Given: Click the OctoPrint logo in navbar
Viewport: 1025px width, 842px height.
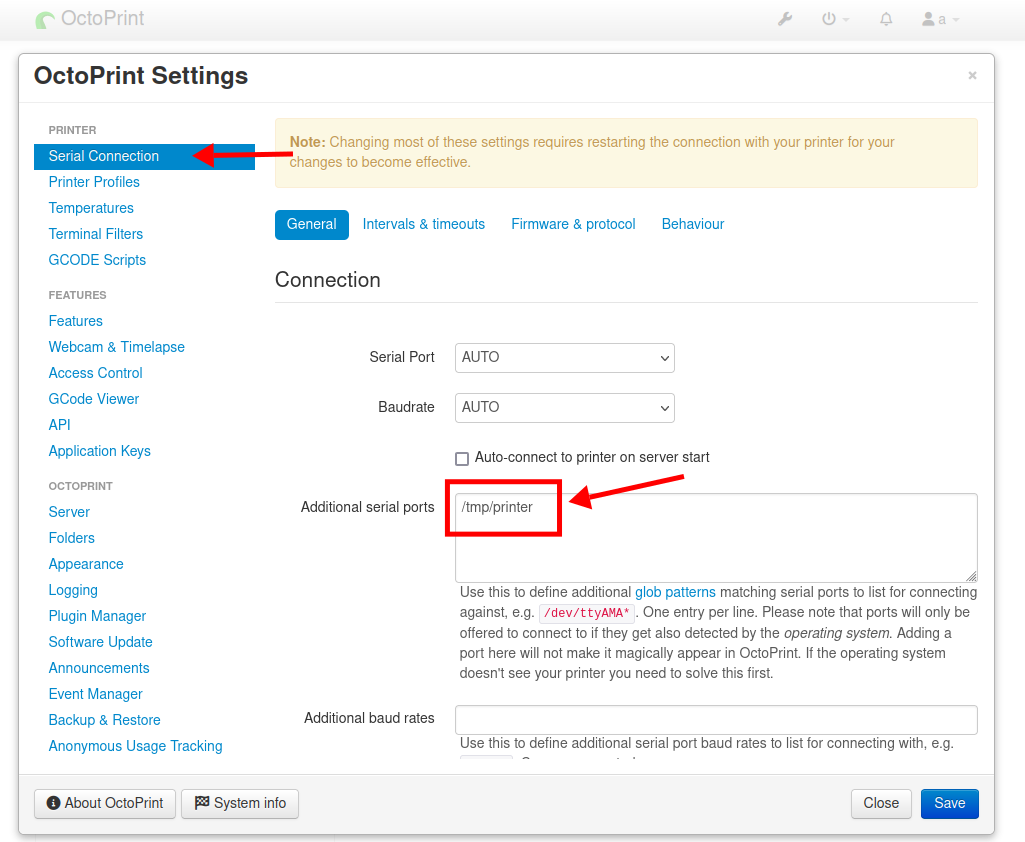Looking at the screenshot, I should pyautogui.click(x=90, y=18).
